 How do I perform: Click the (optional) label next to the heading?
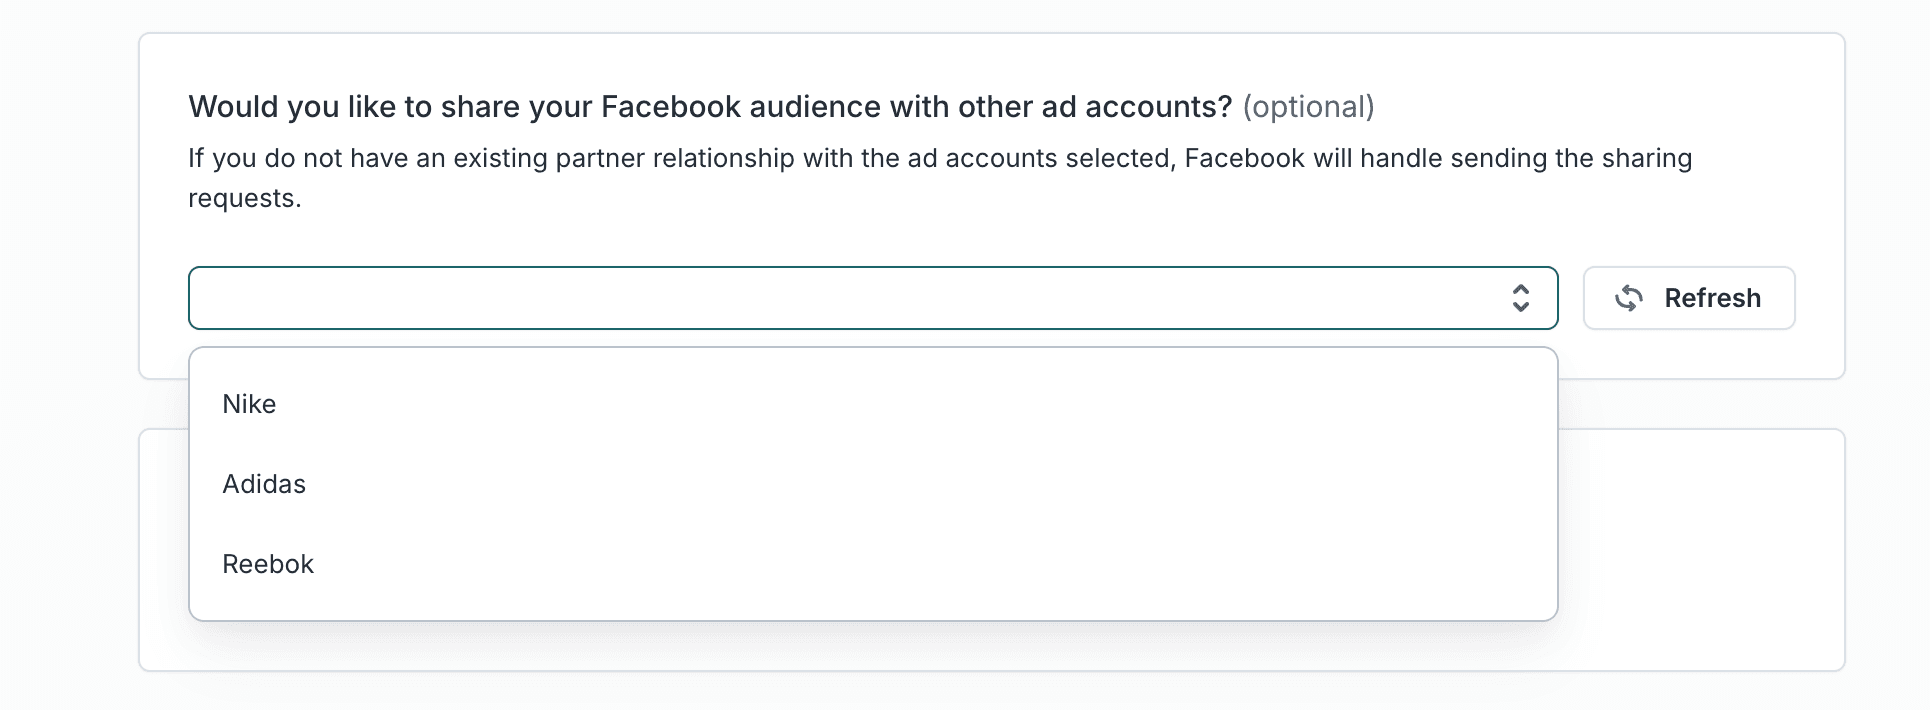[1310, 107]
